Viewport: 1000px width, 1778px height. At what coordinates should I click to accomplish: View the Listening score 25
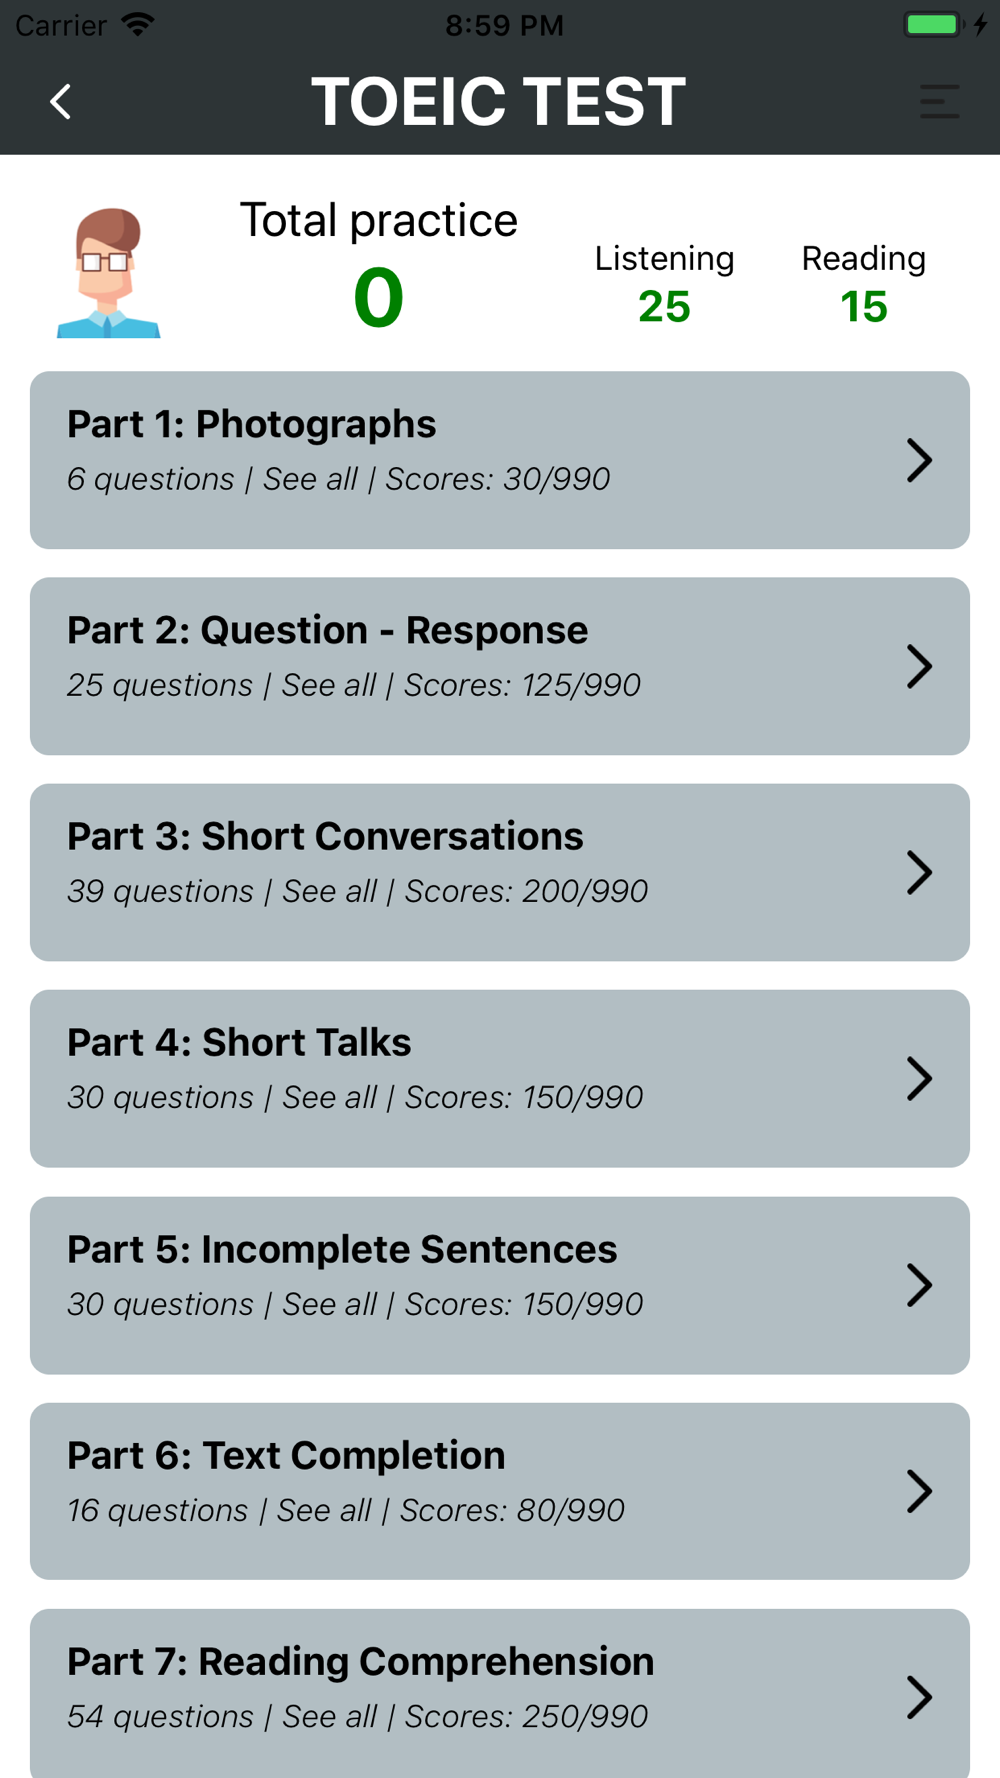click(x=664, y=306)
